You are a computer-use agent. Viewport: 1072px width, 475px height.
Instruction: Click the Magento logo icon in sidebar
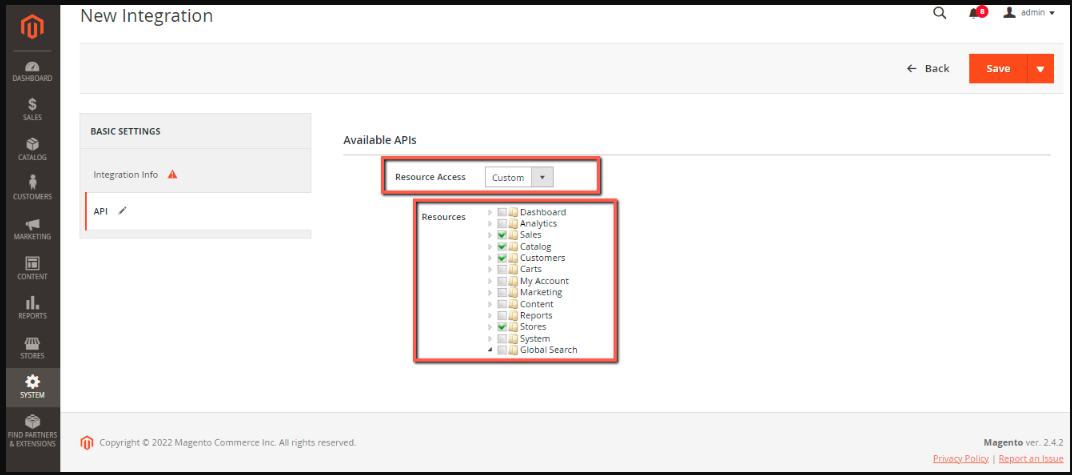coord(31,27)
